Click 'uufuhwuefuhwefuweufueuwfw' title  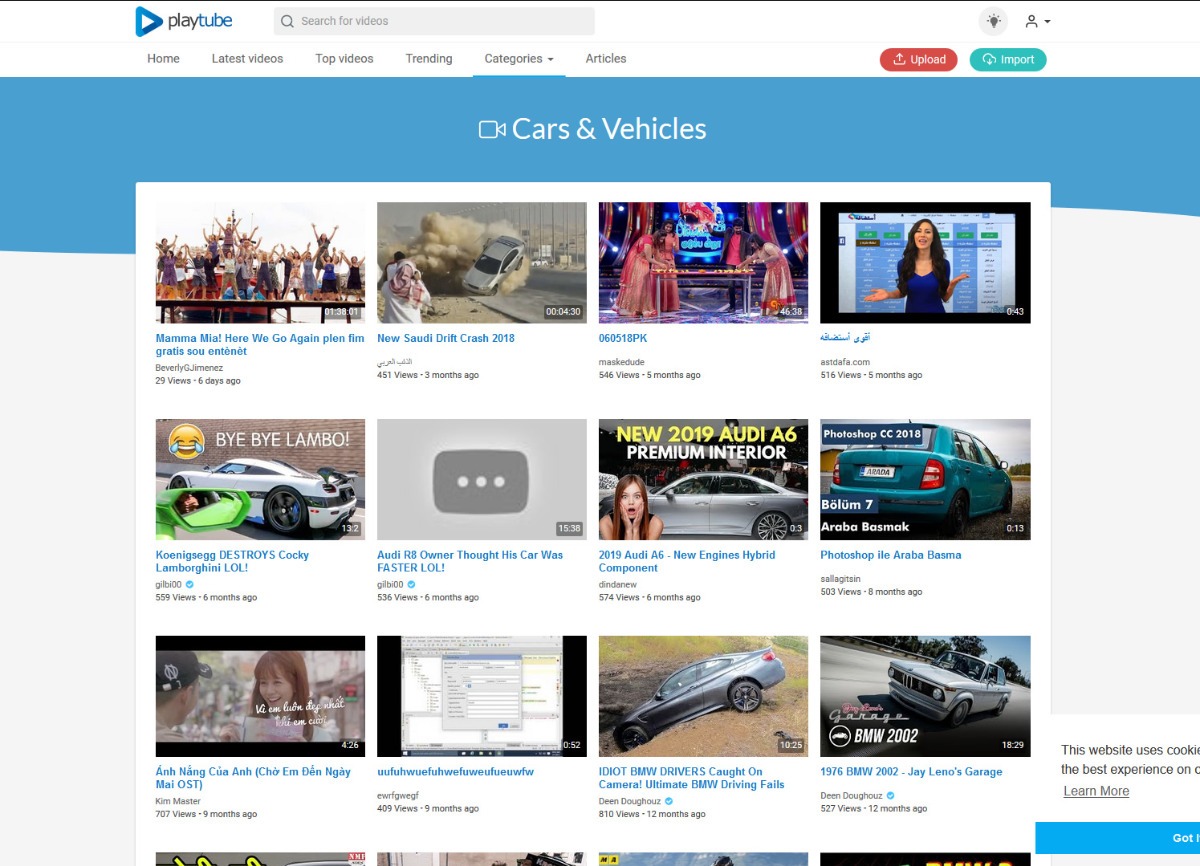tap(455, 772)
